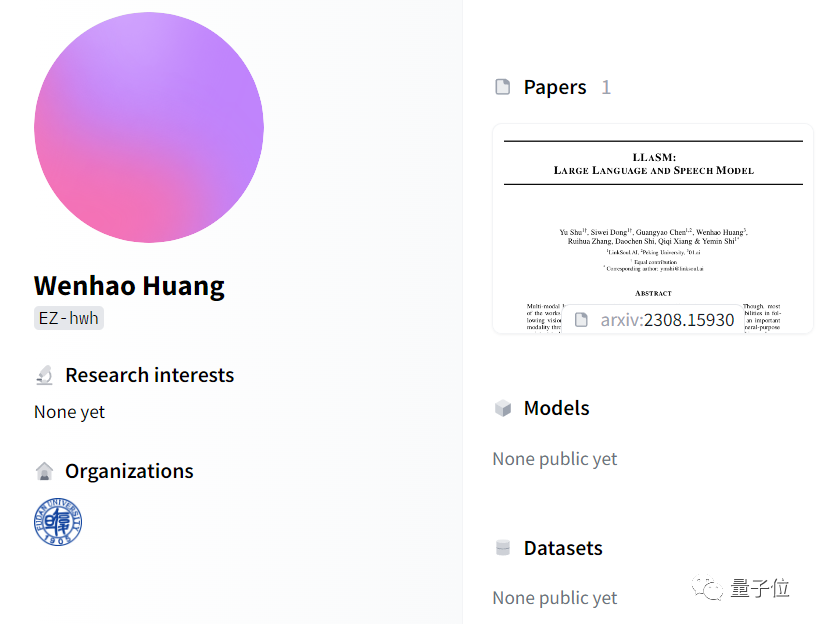Open the Datasets section heading
The width and height of the screenshot is (816, 624).
point(563,548)
